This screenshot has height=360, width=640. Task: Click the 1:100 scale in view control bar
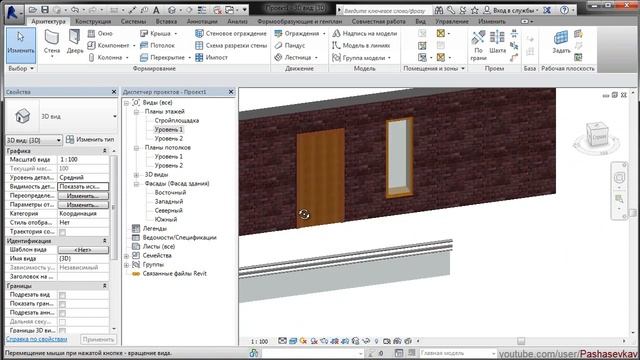259,342
